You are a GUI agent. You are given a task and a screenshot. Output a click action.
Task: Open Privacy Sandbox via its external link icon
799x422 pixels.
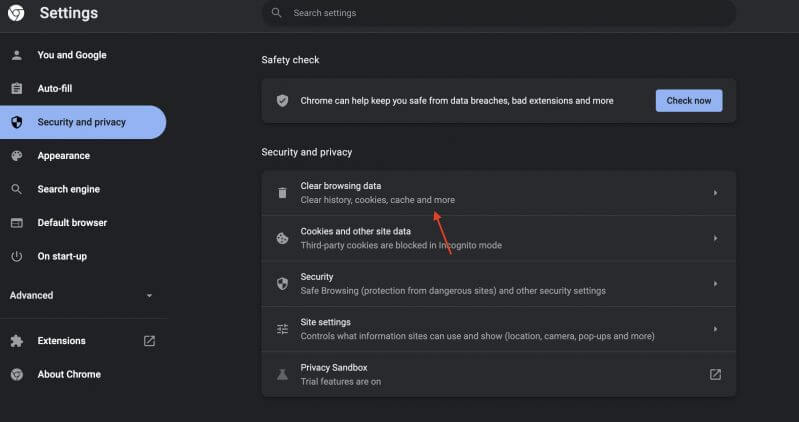coord(715,375)
